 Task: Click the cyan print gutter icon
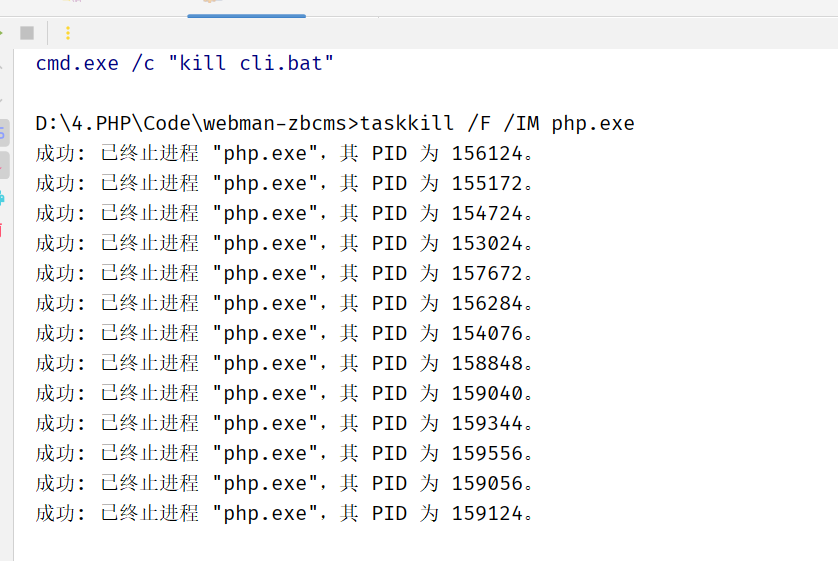point(2,197)
